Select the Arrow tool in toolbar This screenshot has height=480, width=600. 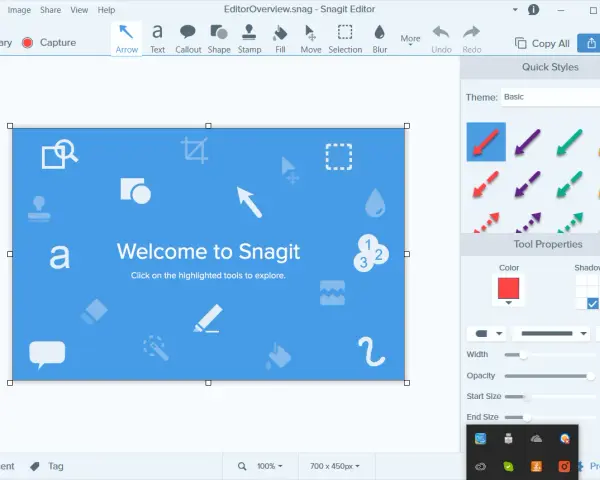pyautogui.click(x=127, y=39)
